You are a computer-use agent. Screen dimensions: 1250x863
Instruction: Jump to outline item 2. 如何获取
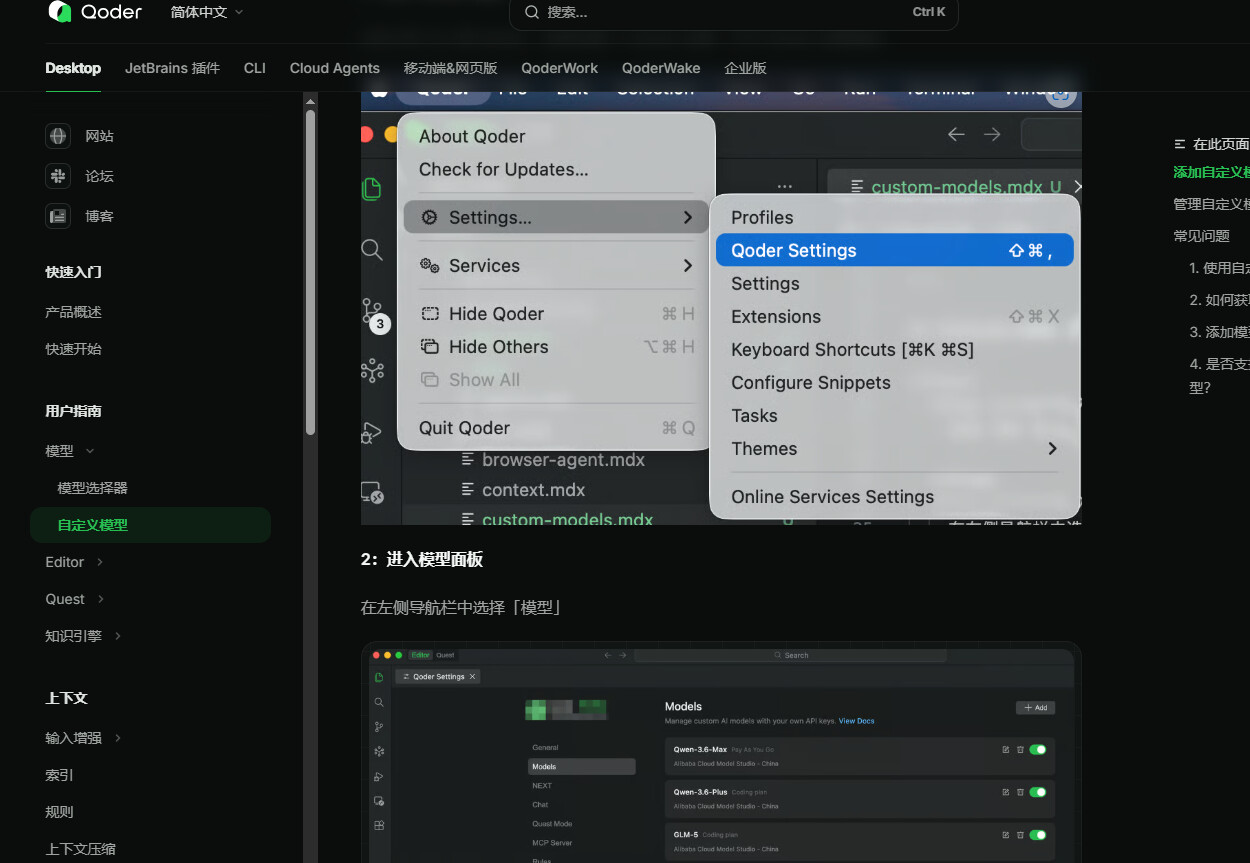[1219, 300]
